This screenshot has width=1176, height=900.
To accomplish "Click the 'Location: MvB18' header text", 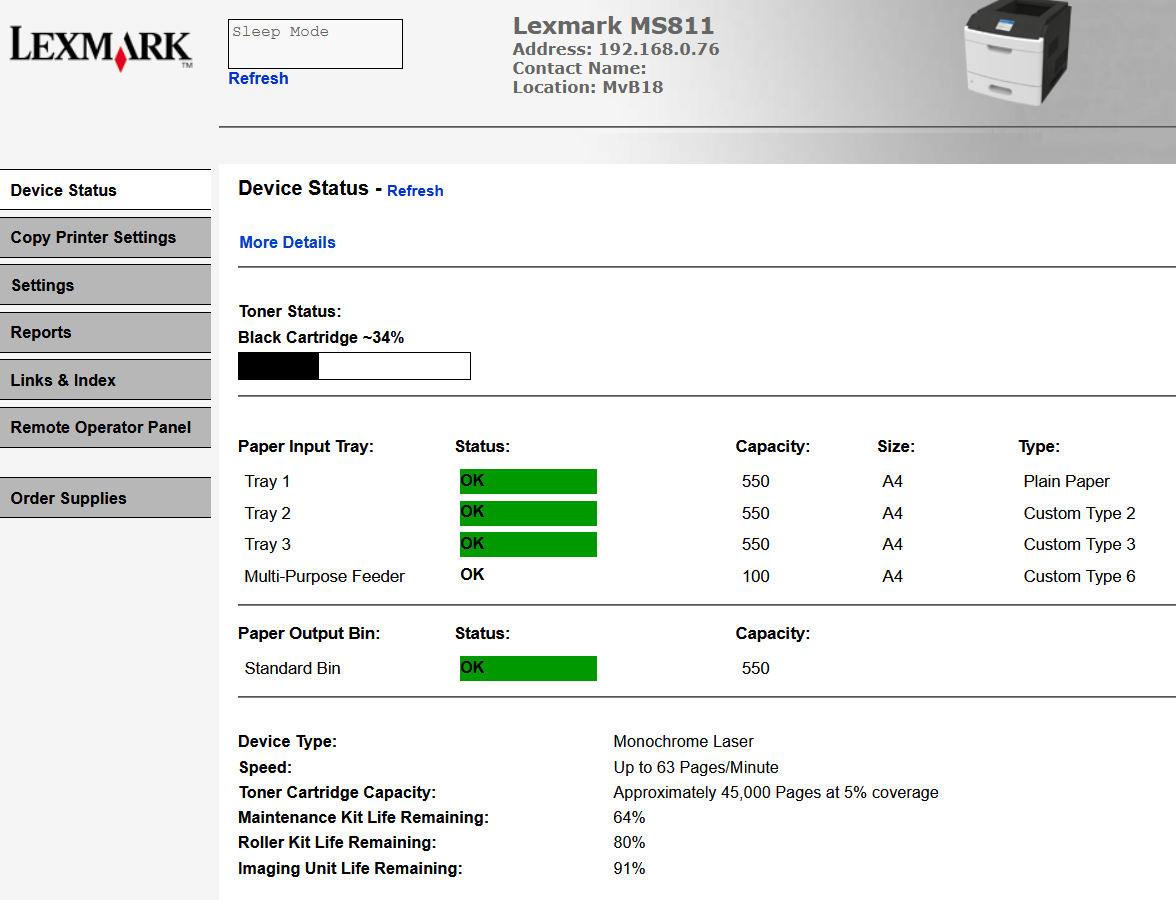I will coord(588,87).
